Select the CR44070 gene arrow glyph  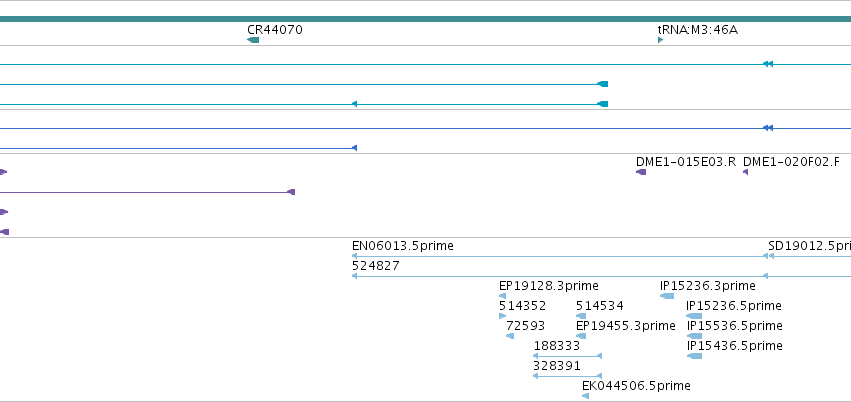(x=253, y=40)
